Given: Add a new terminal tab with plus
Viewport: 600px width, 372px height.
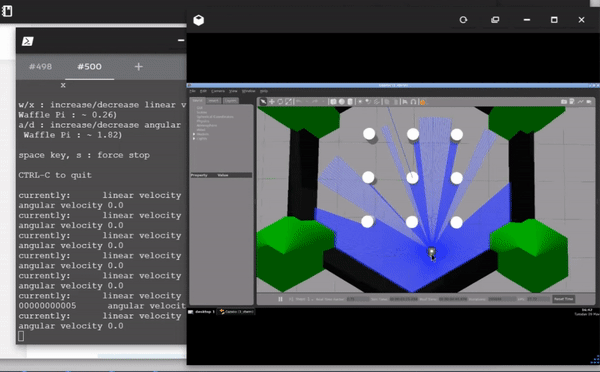Looking at the screenshot, I should pos(139,67).
